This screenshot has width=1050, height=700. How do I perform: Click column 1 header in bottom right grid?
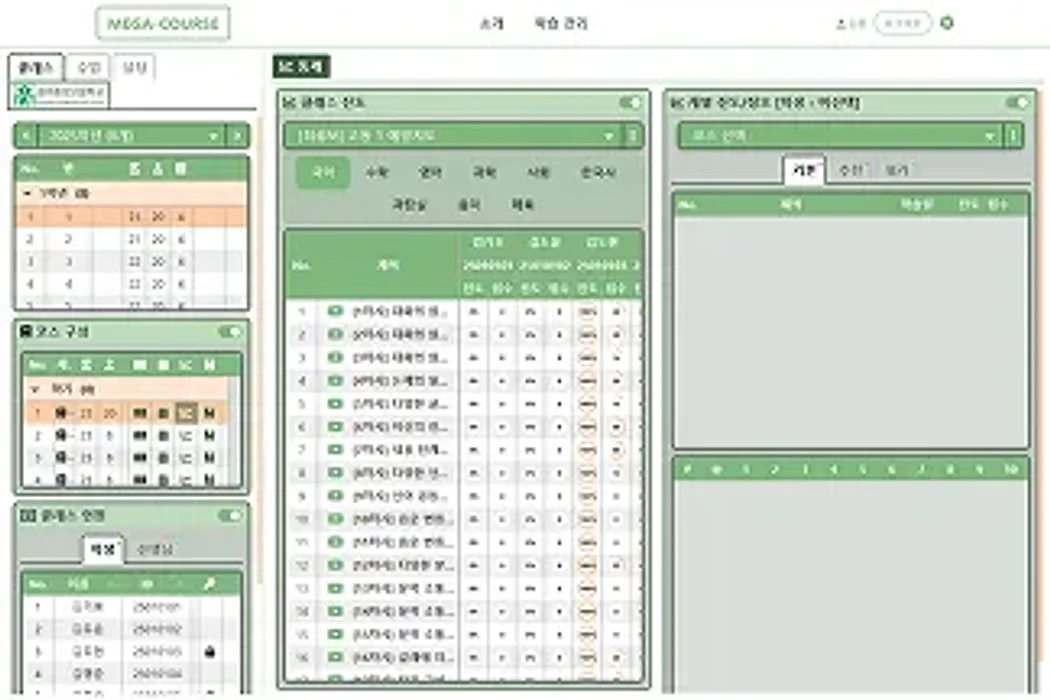coord(745,470)
